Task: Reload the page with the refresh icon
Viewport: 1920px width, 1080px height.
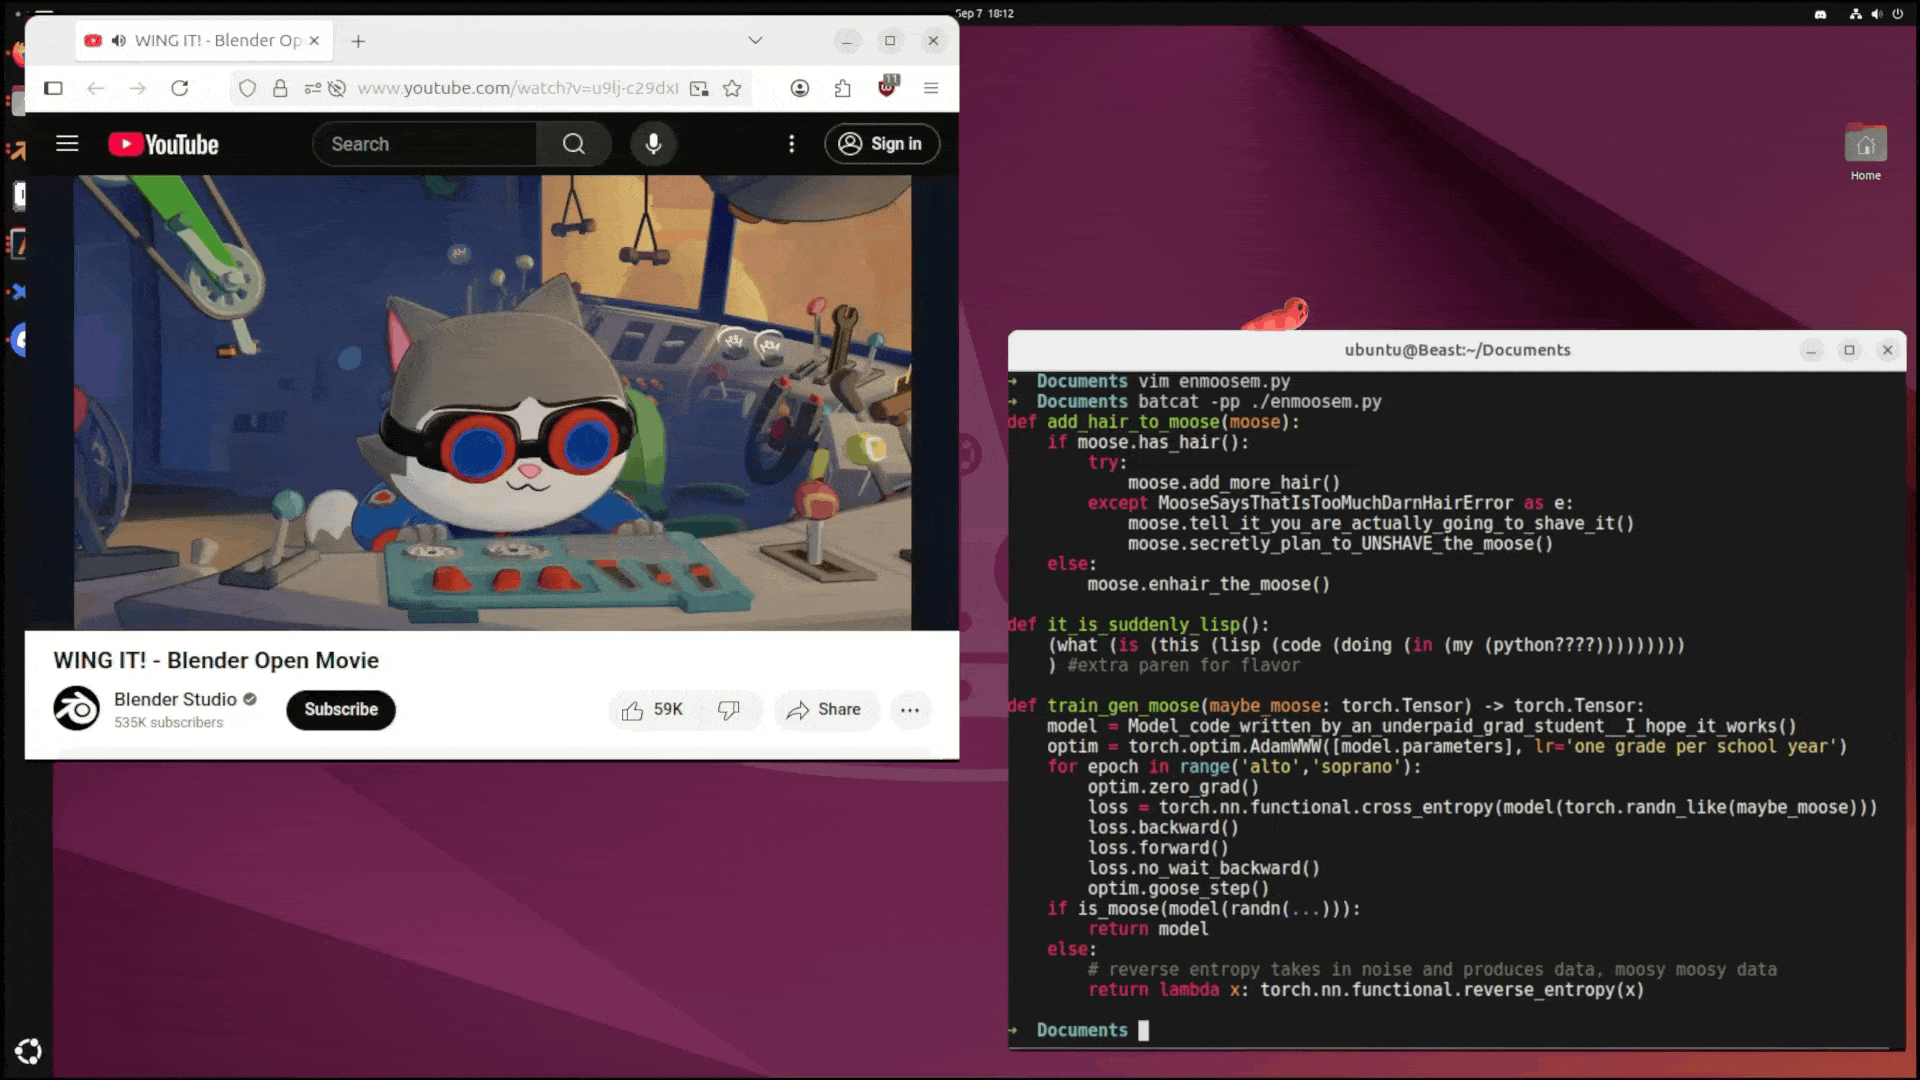Action: [x=180, y=88]
